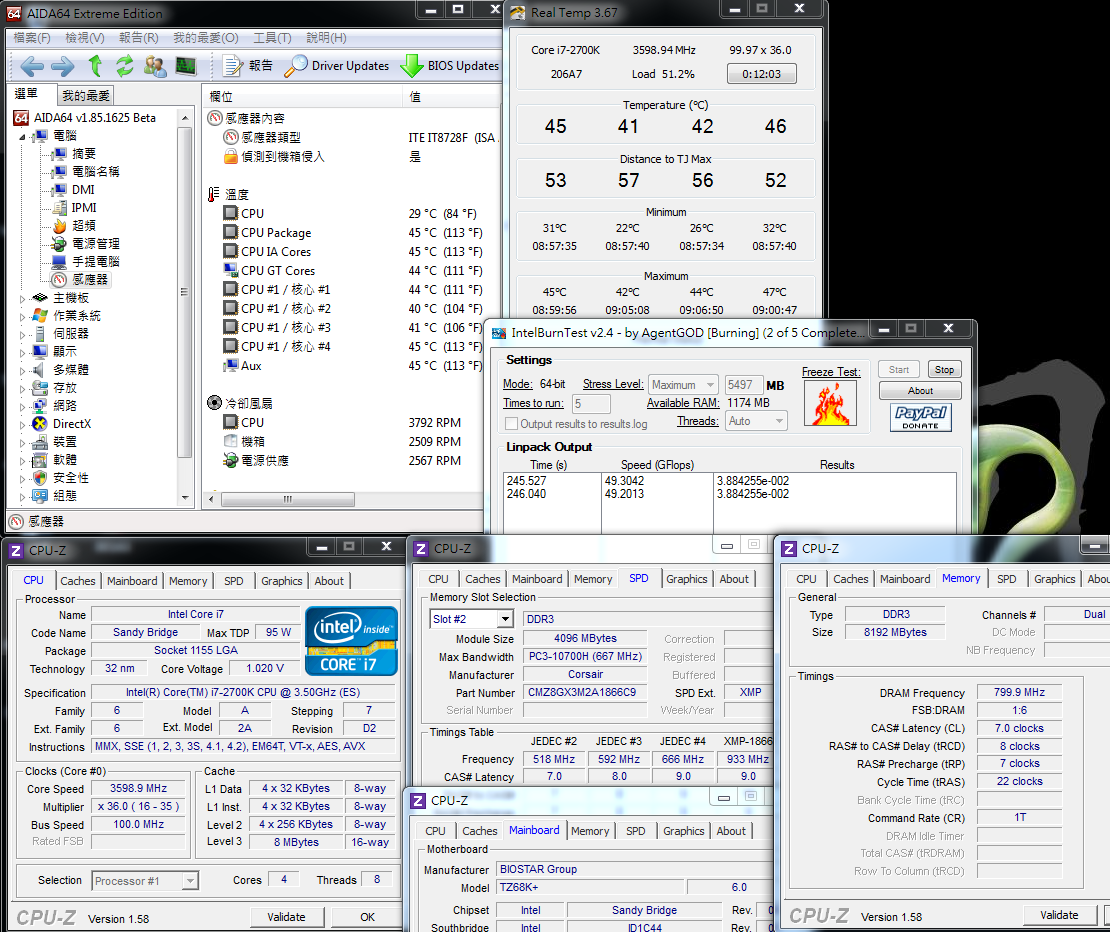This screenshot has height=932, width=1110.
Task: Click the refresh icon in AIDA64 toolbar
Action: coord(125,66)
